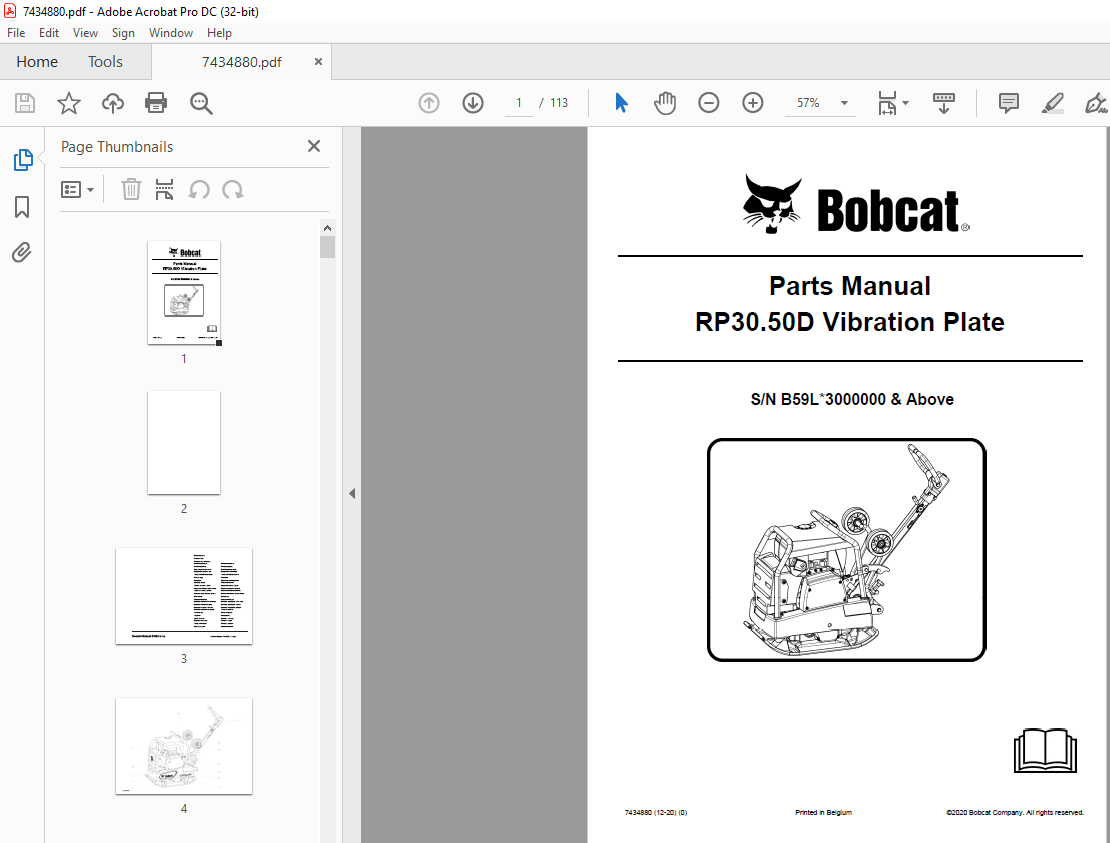1110x843 pixels.
Task: Zoom in with plus icon
Action: [753, 103]
